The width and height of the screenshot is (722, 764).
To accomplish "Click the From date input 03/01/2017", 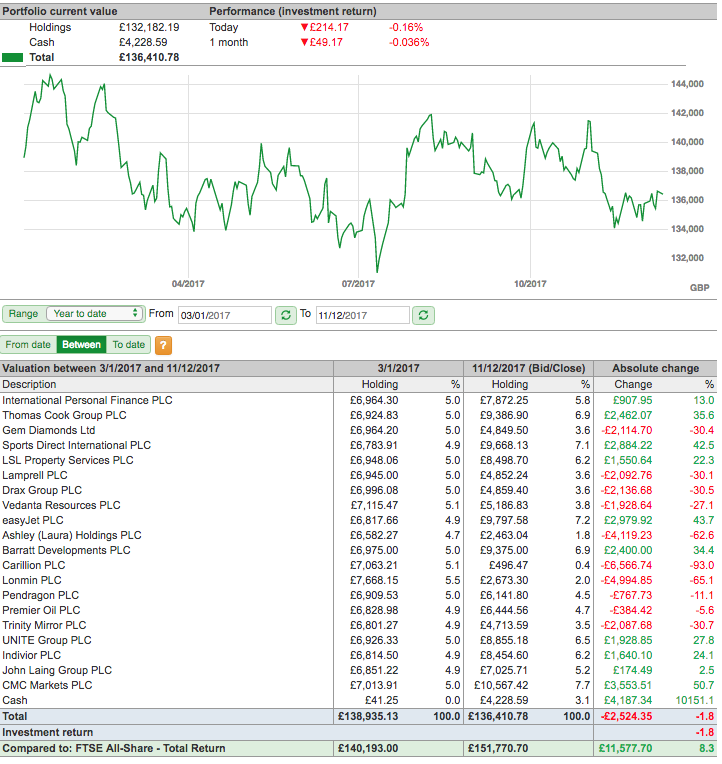I will (225, 315).
